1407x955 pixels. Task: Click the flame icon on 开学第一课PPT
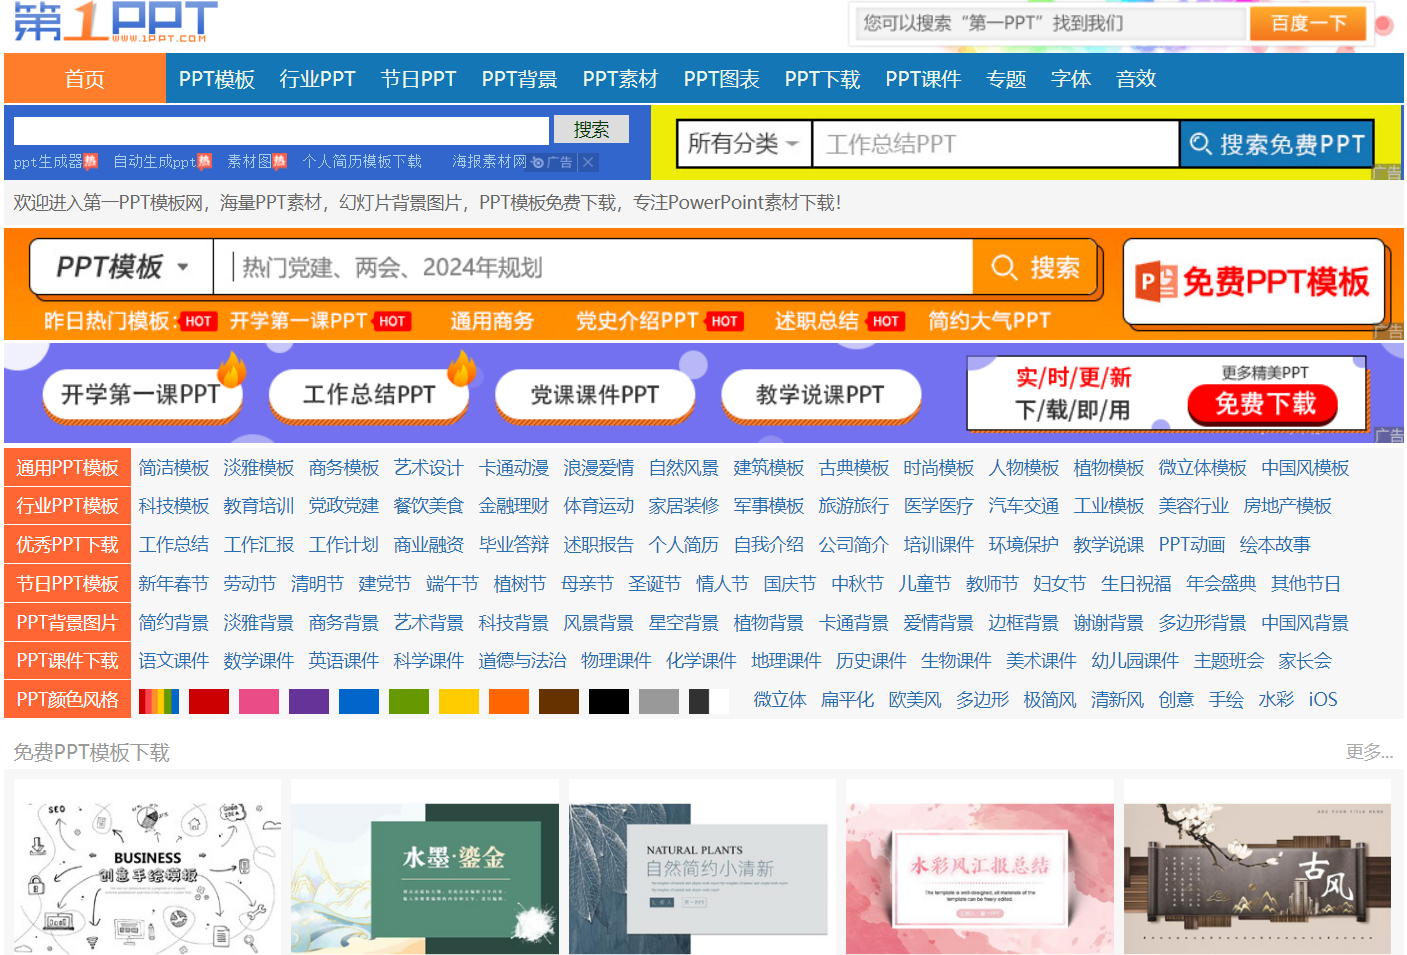tap(230, 371)
